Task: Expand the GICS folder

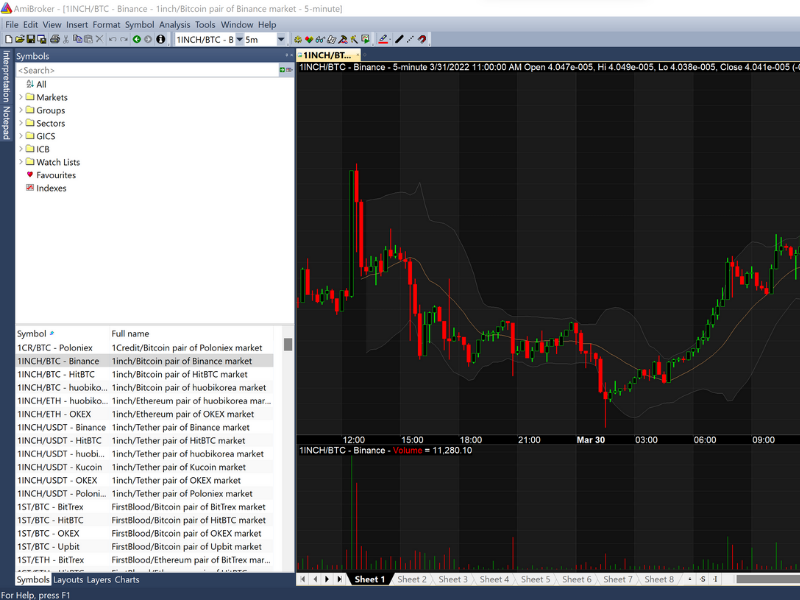Action: [x=21, y=136]
